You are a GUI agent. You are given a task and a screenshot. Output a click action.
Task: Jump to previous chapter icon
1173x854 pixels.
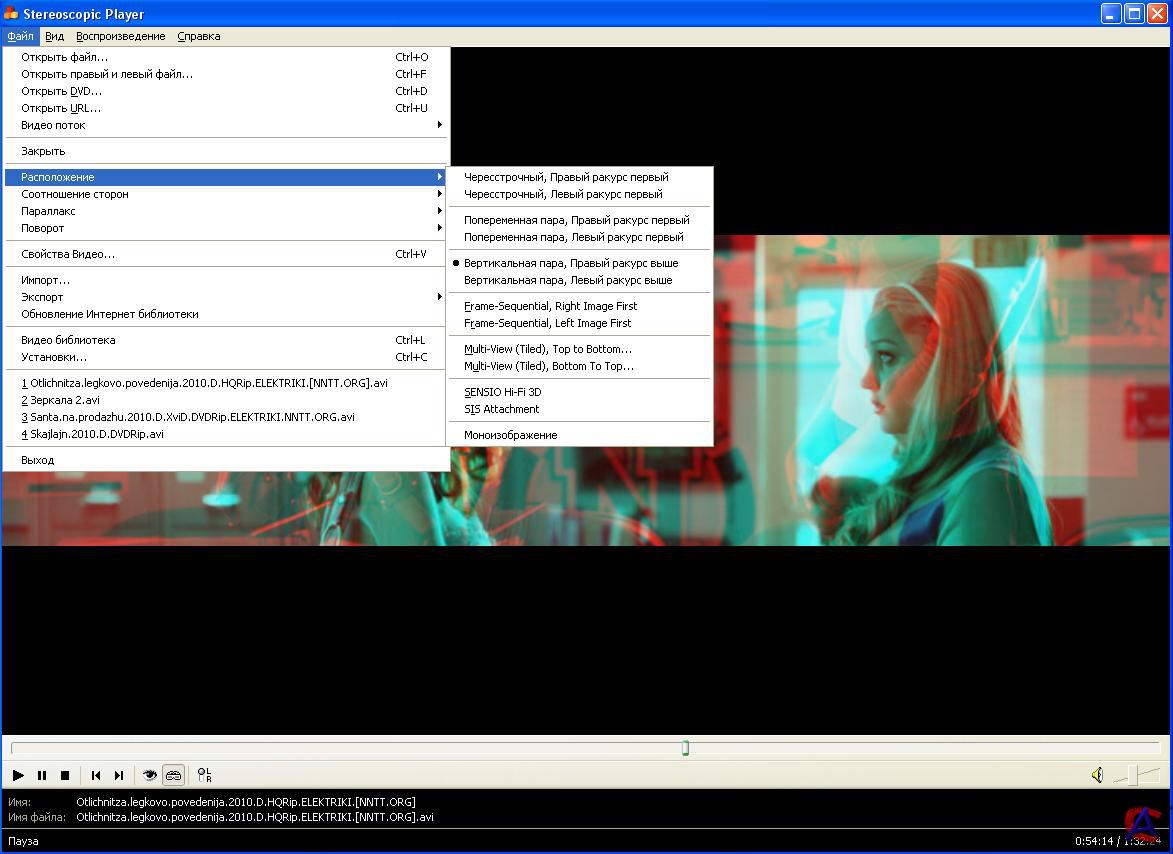(x=96, y=775)
